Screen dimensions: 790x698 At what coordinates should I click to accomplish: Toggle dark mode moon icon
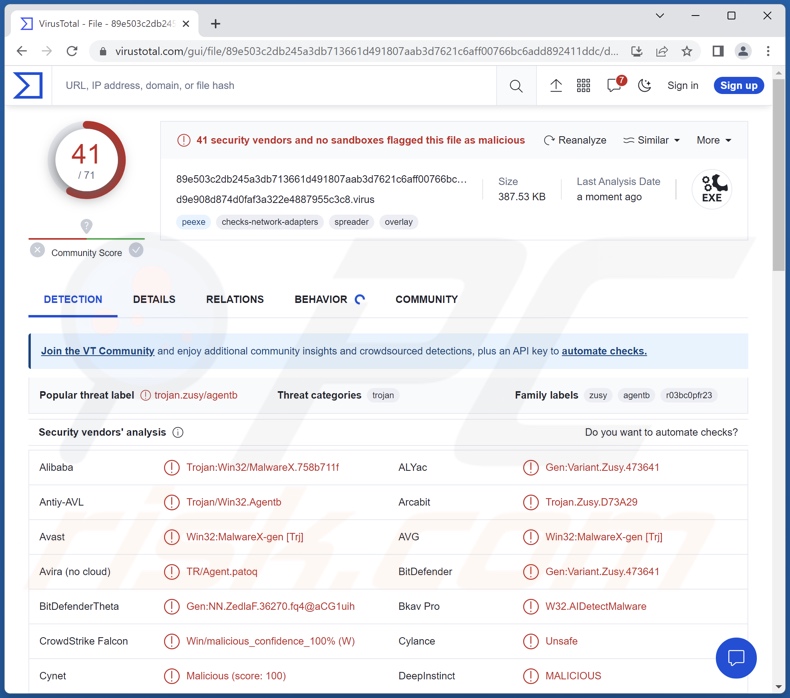point(644,86)
